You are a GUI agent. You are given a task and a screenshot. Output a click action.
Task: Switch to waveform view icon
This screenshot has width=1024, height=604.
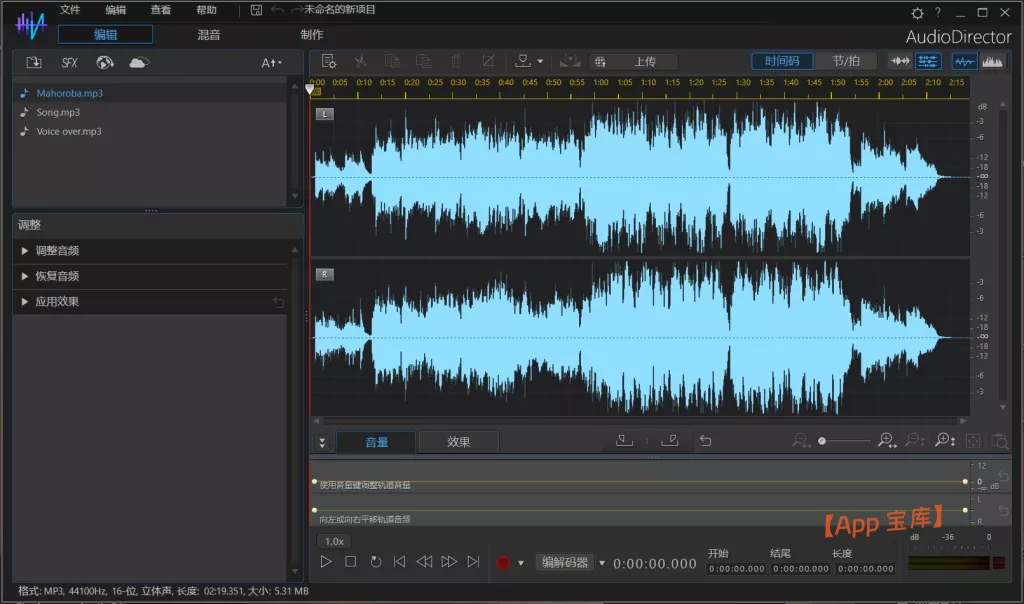[964, 61]
